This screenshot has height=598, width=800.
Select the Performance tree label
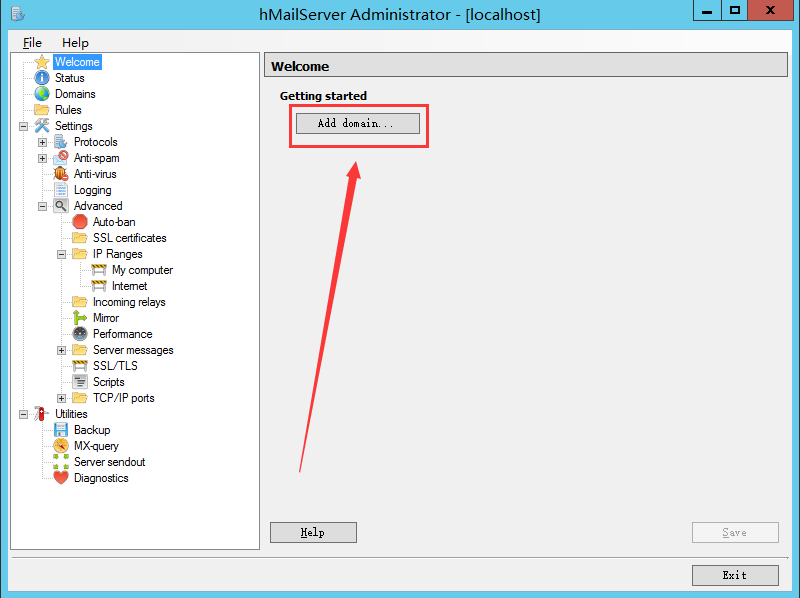(x=122, y=334)
